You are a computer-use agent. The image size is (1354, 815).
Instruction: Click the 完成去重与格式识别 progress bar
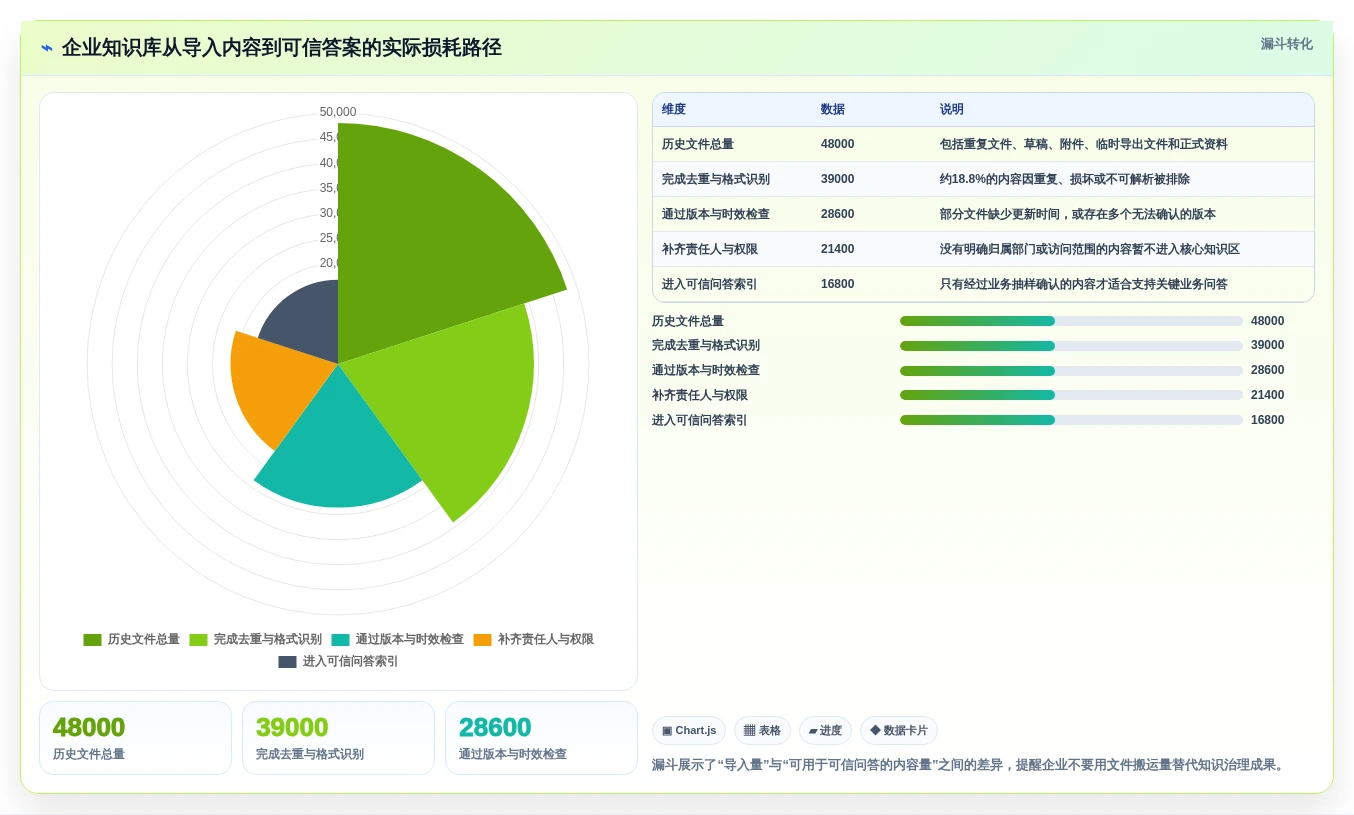pyautogui.click(x=1071, y=346)
